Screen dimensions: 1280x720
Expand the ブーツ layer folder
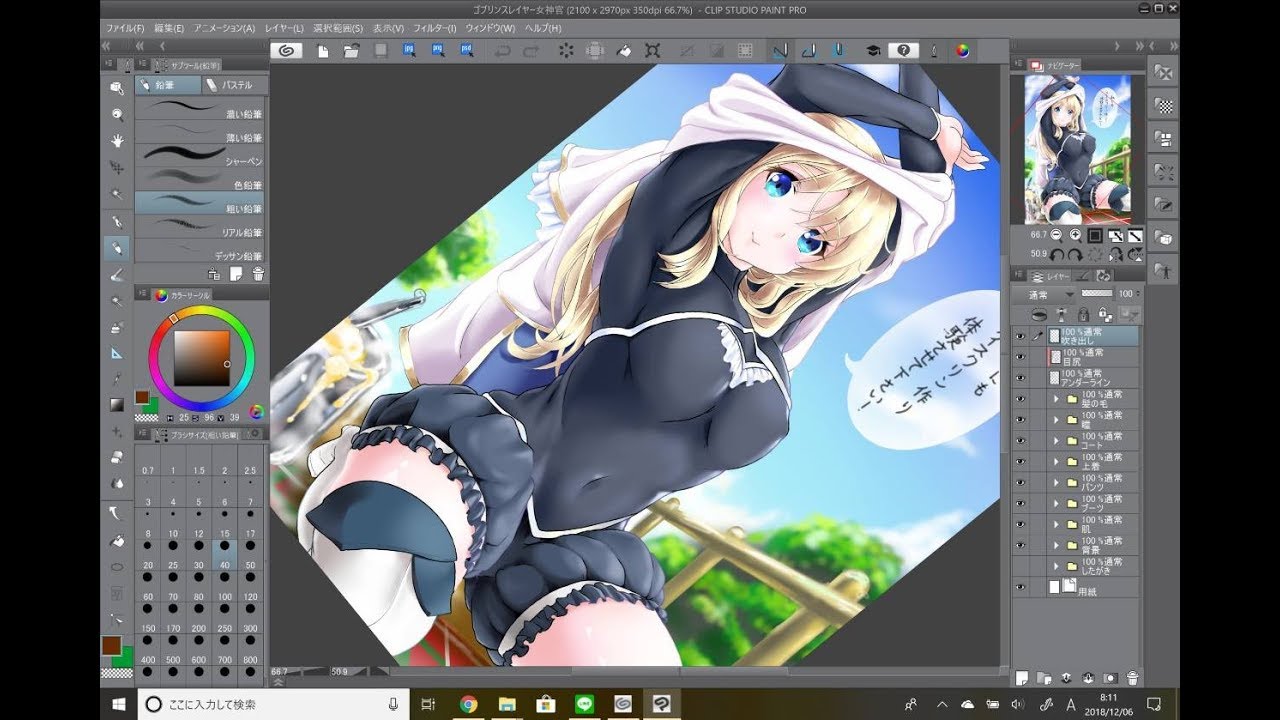click(1056, 505)
